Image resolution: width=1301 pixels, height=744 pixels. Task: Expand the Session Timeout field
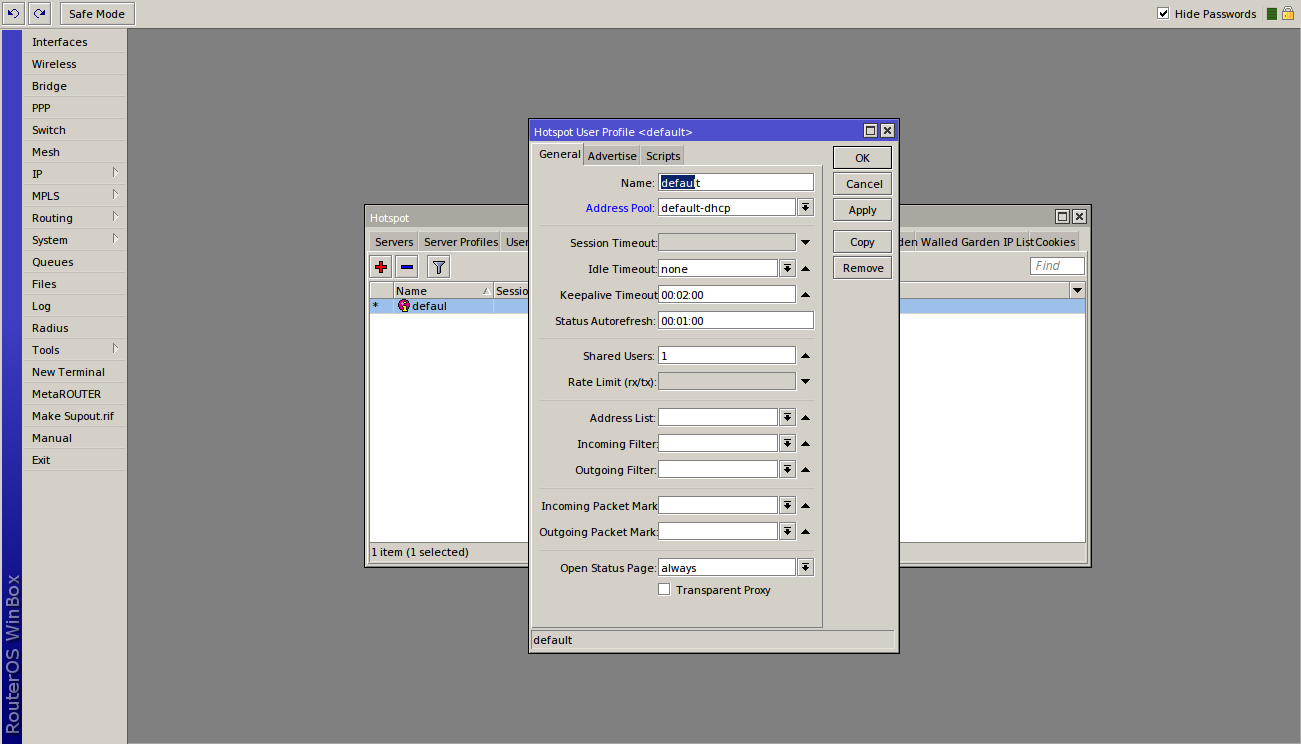(x=805, y=243)
